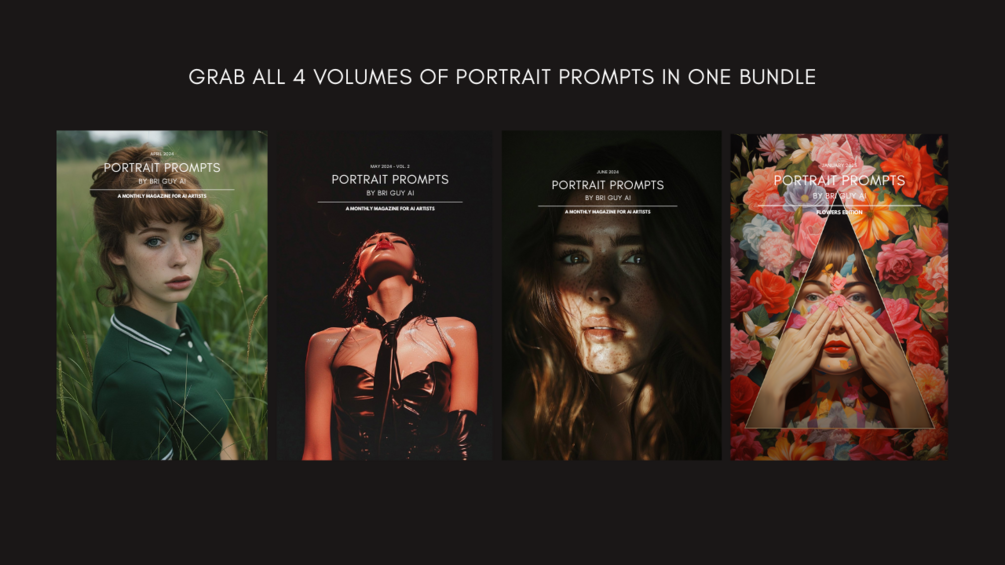Click the 'June 2024' date label
1005x565 pixels.
coord(608,172)
